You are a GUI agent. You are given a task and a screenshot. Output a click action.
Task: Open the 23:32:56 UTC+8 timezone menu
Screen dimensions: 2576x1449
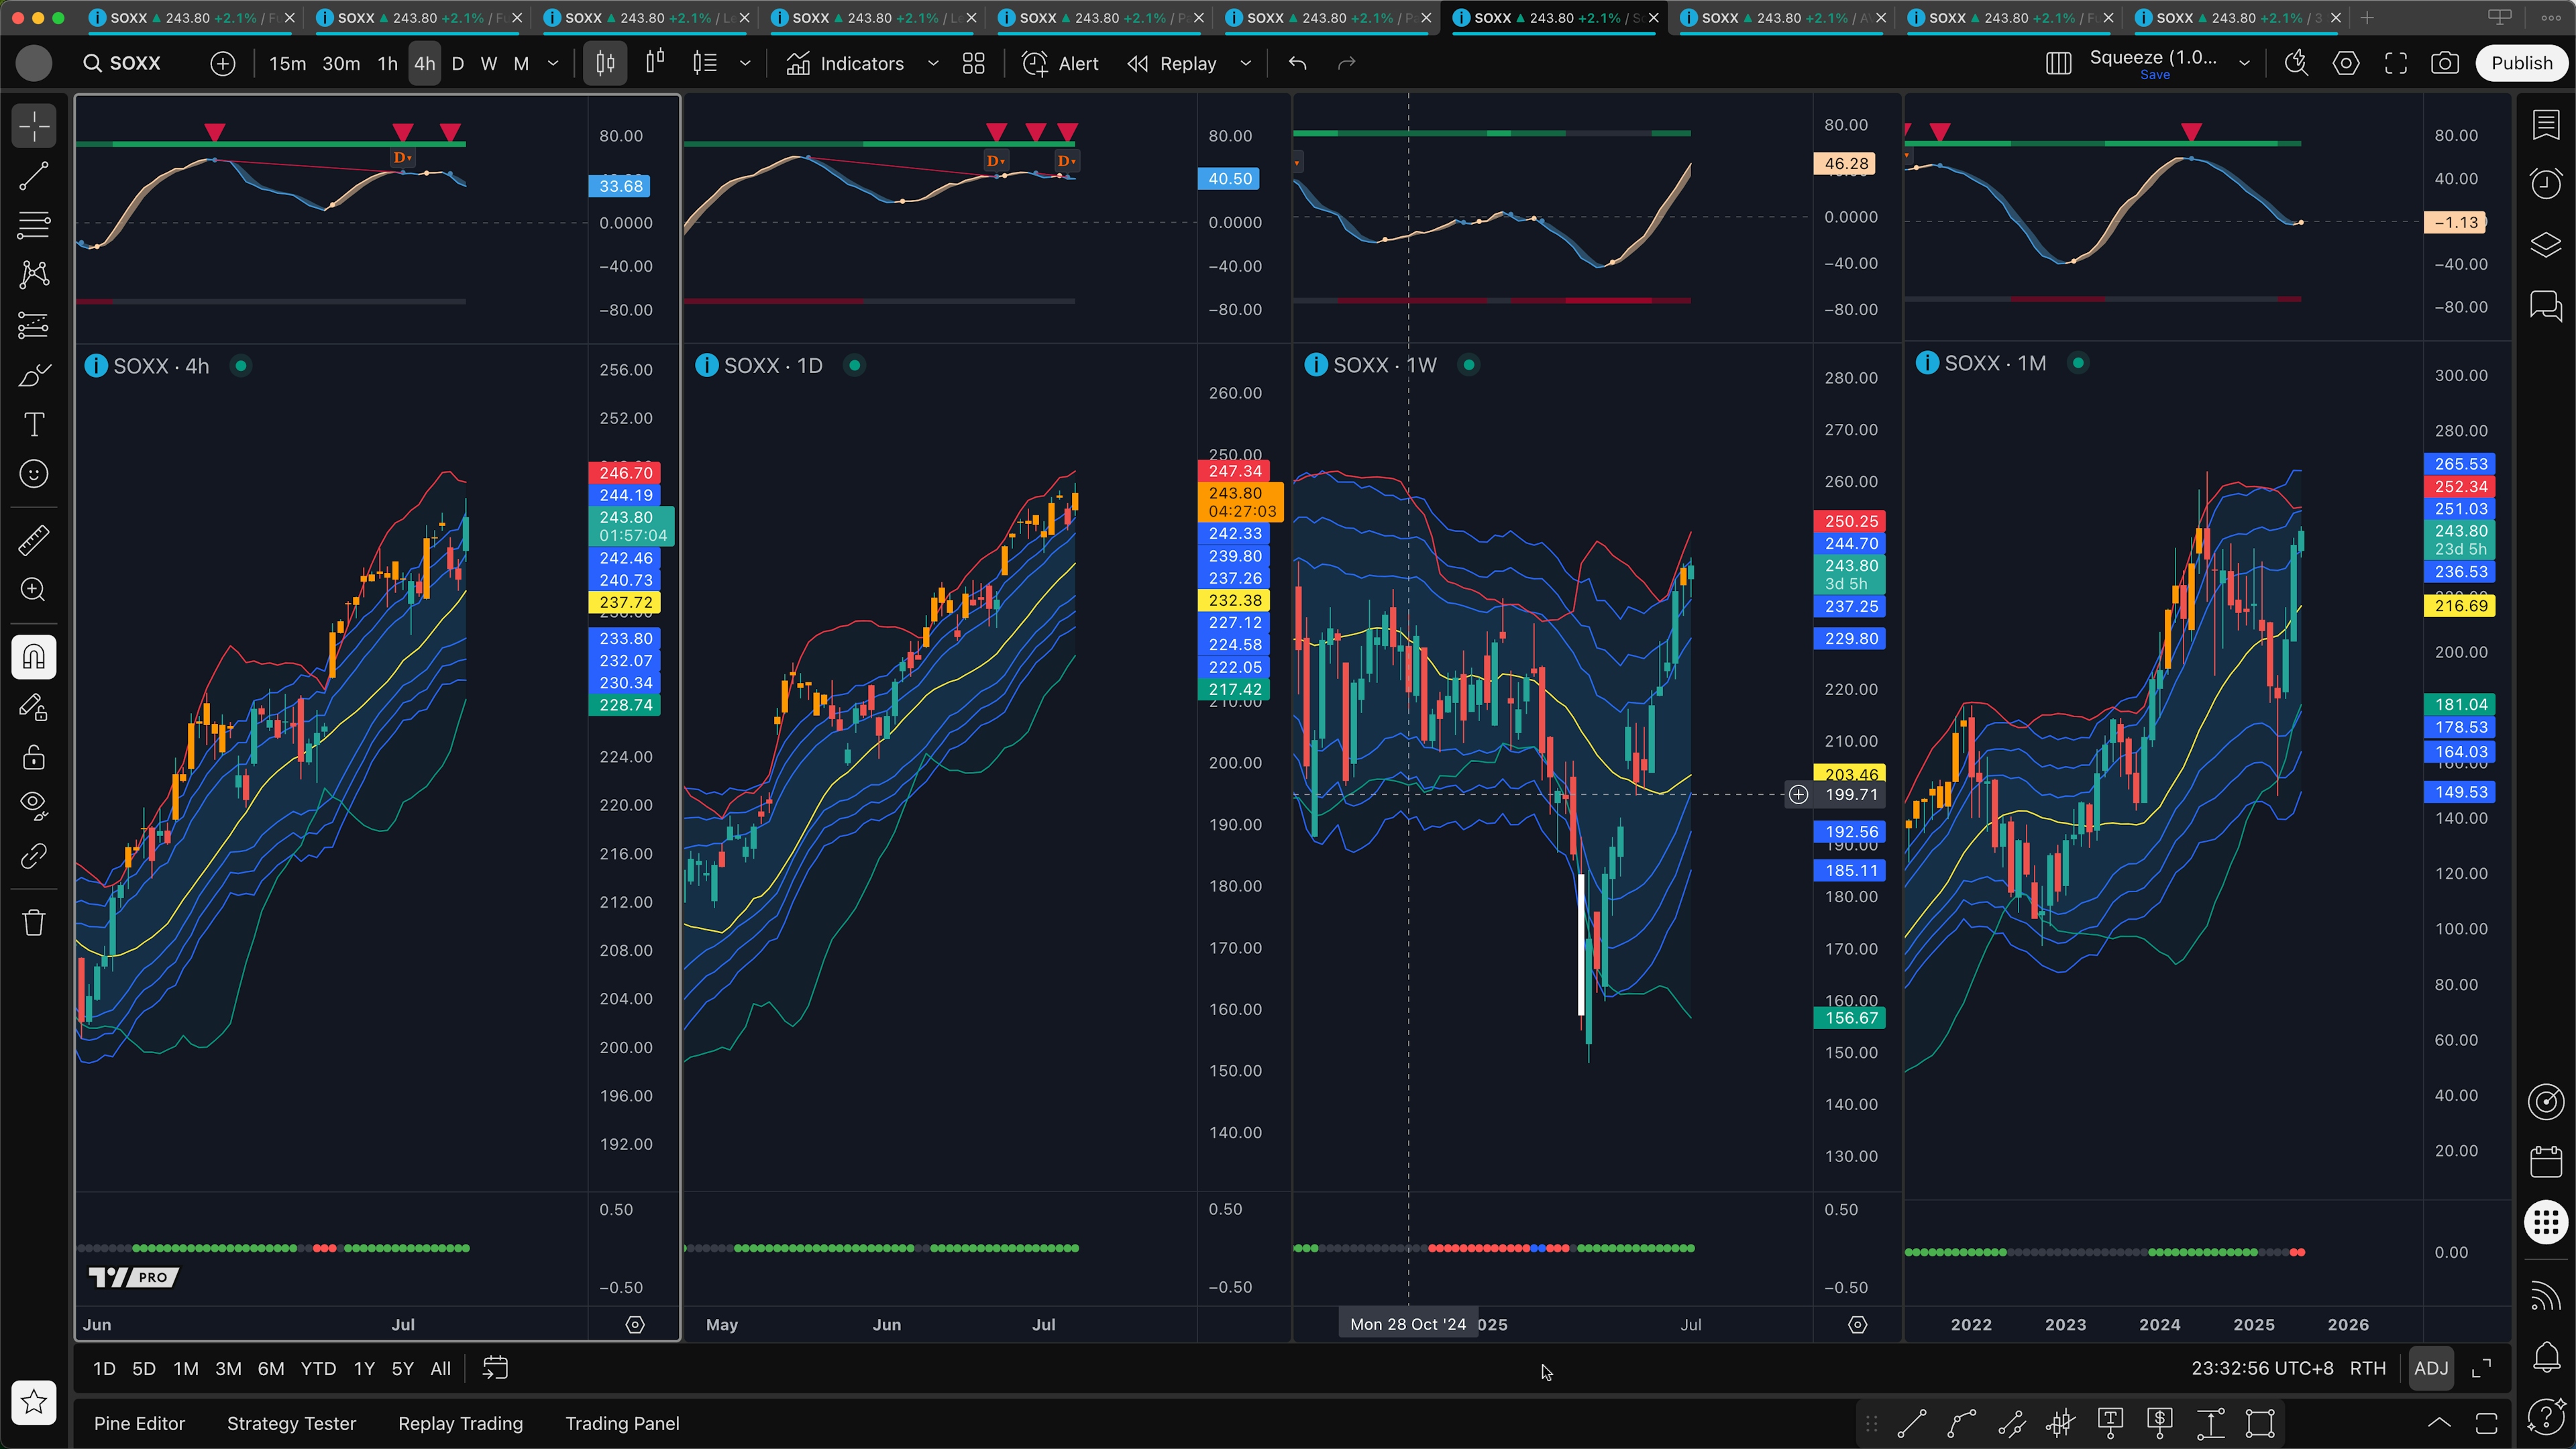tap(2262, 1369)
